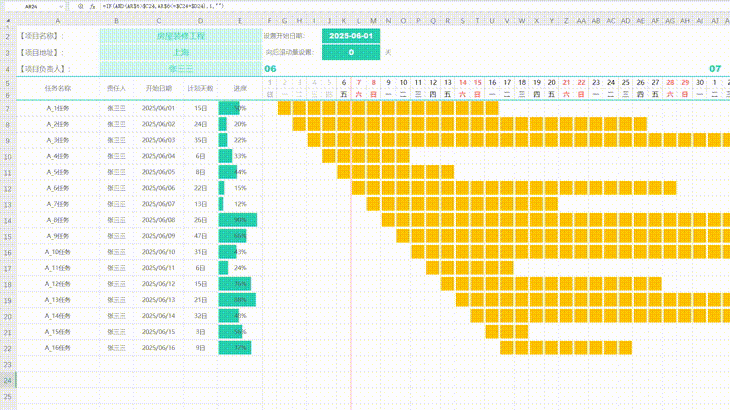Click the 设置开始日期 label
Viewport: 730px width, 410px height.
pyautogui.click(x=285, y=36)
